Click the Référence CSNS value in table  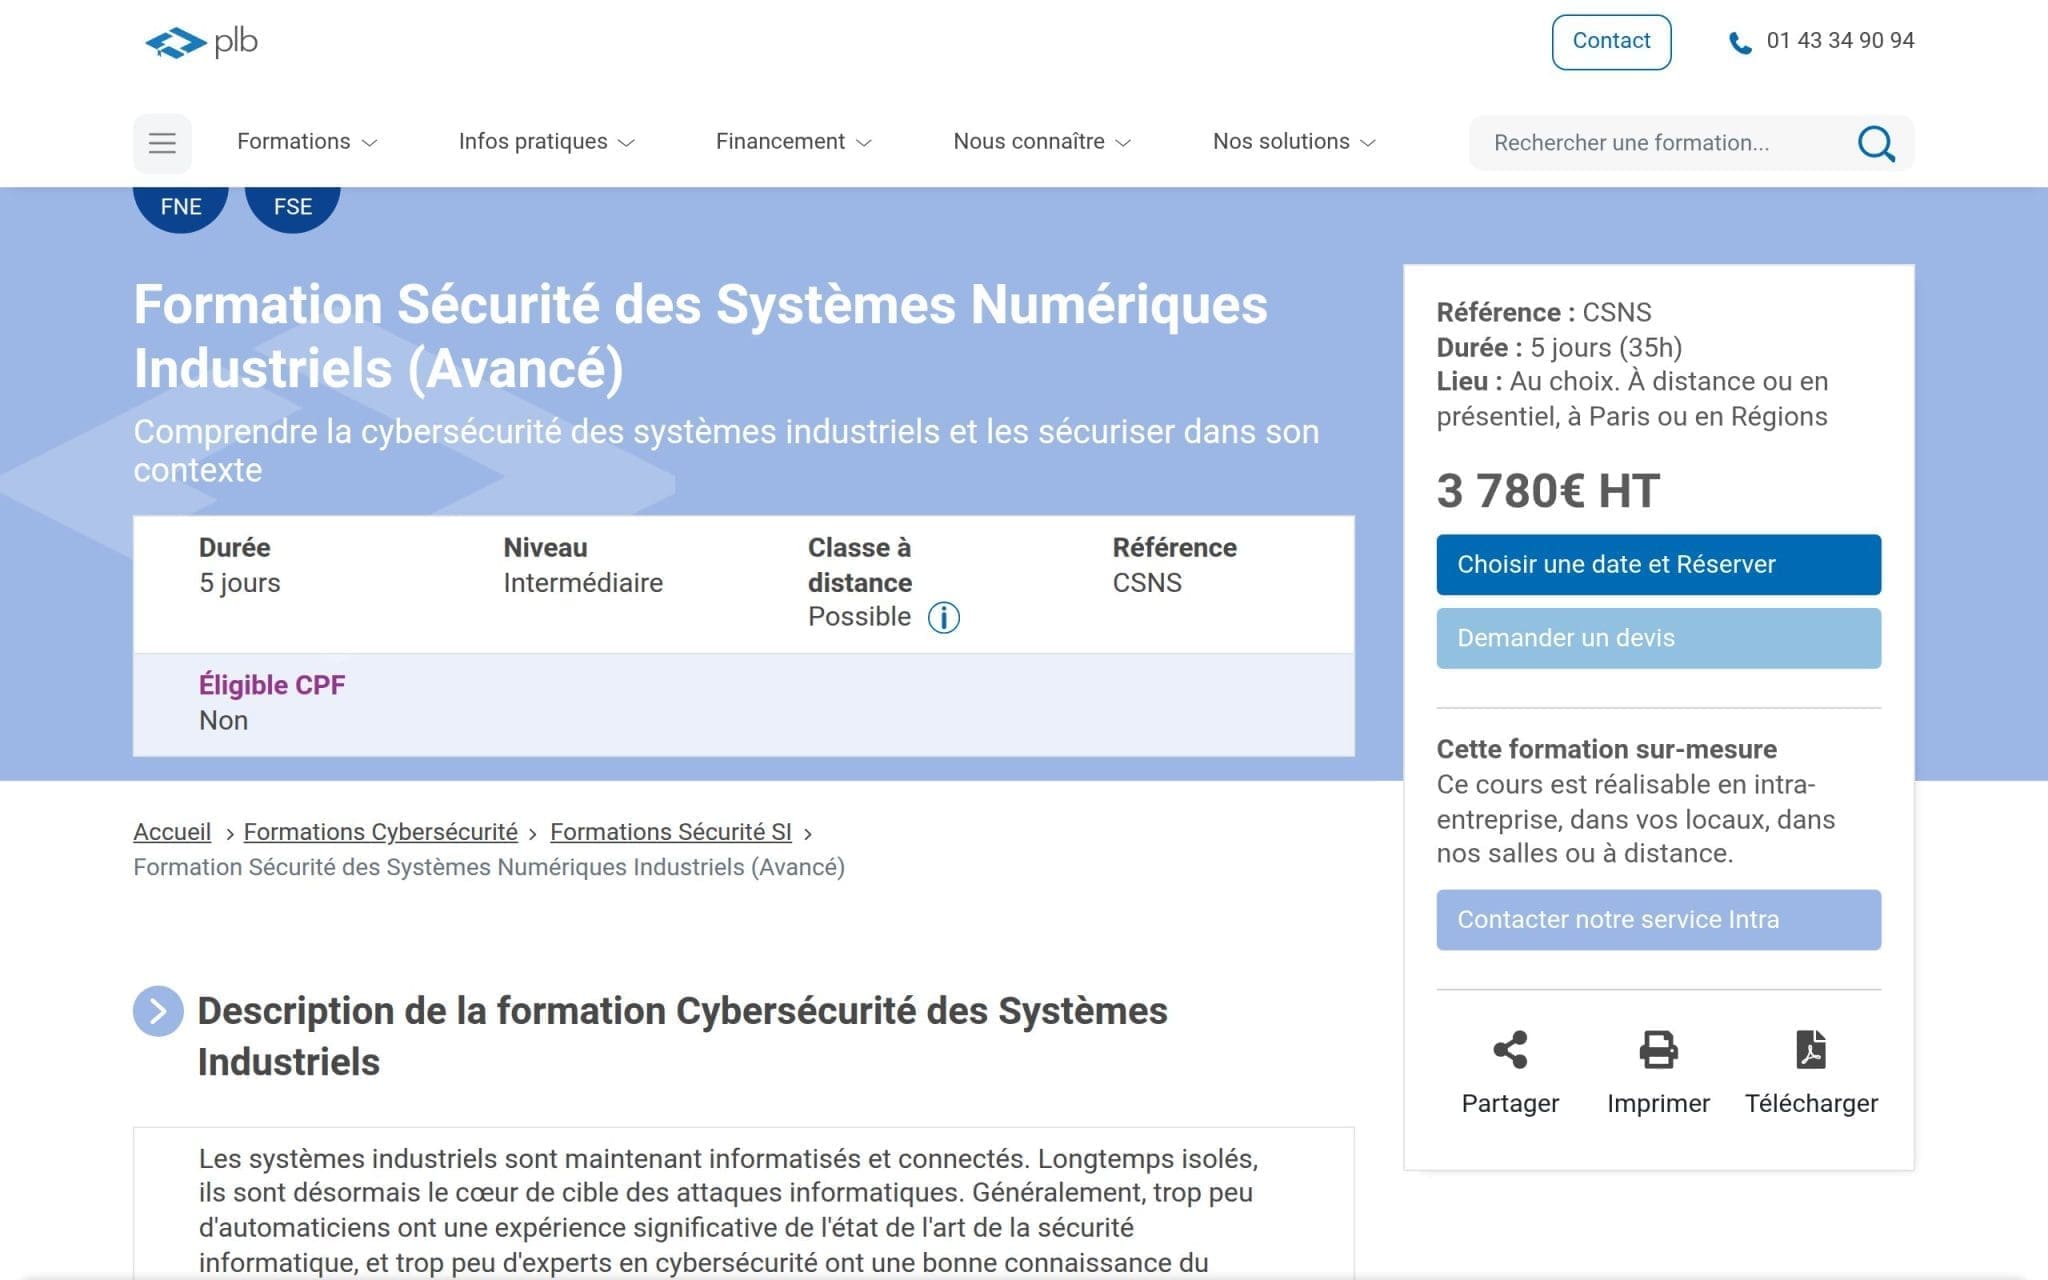1147,583
